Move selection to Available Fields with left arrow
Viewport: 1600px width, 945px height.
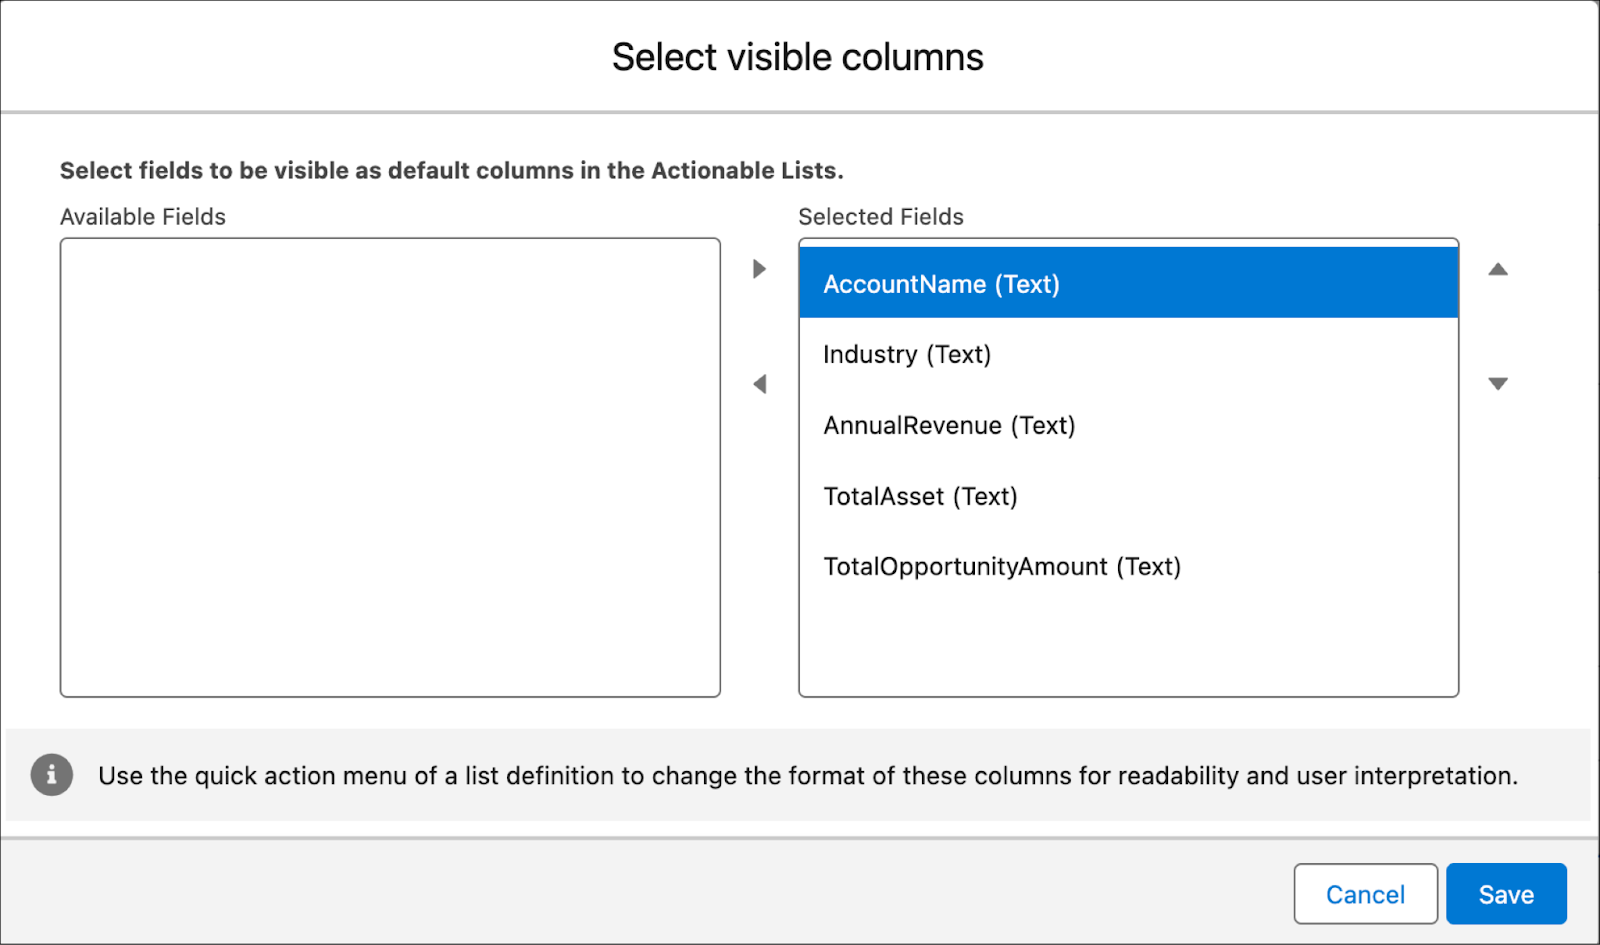click(759, 384)
